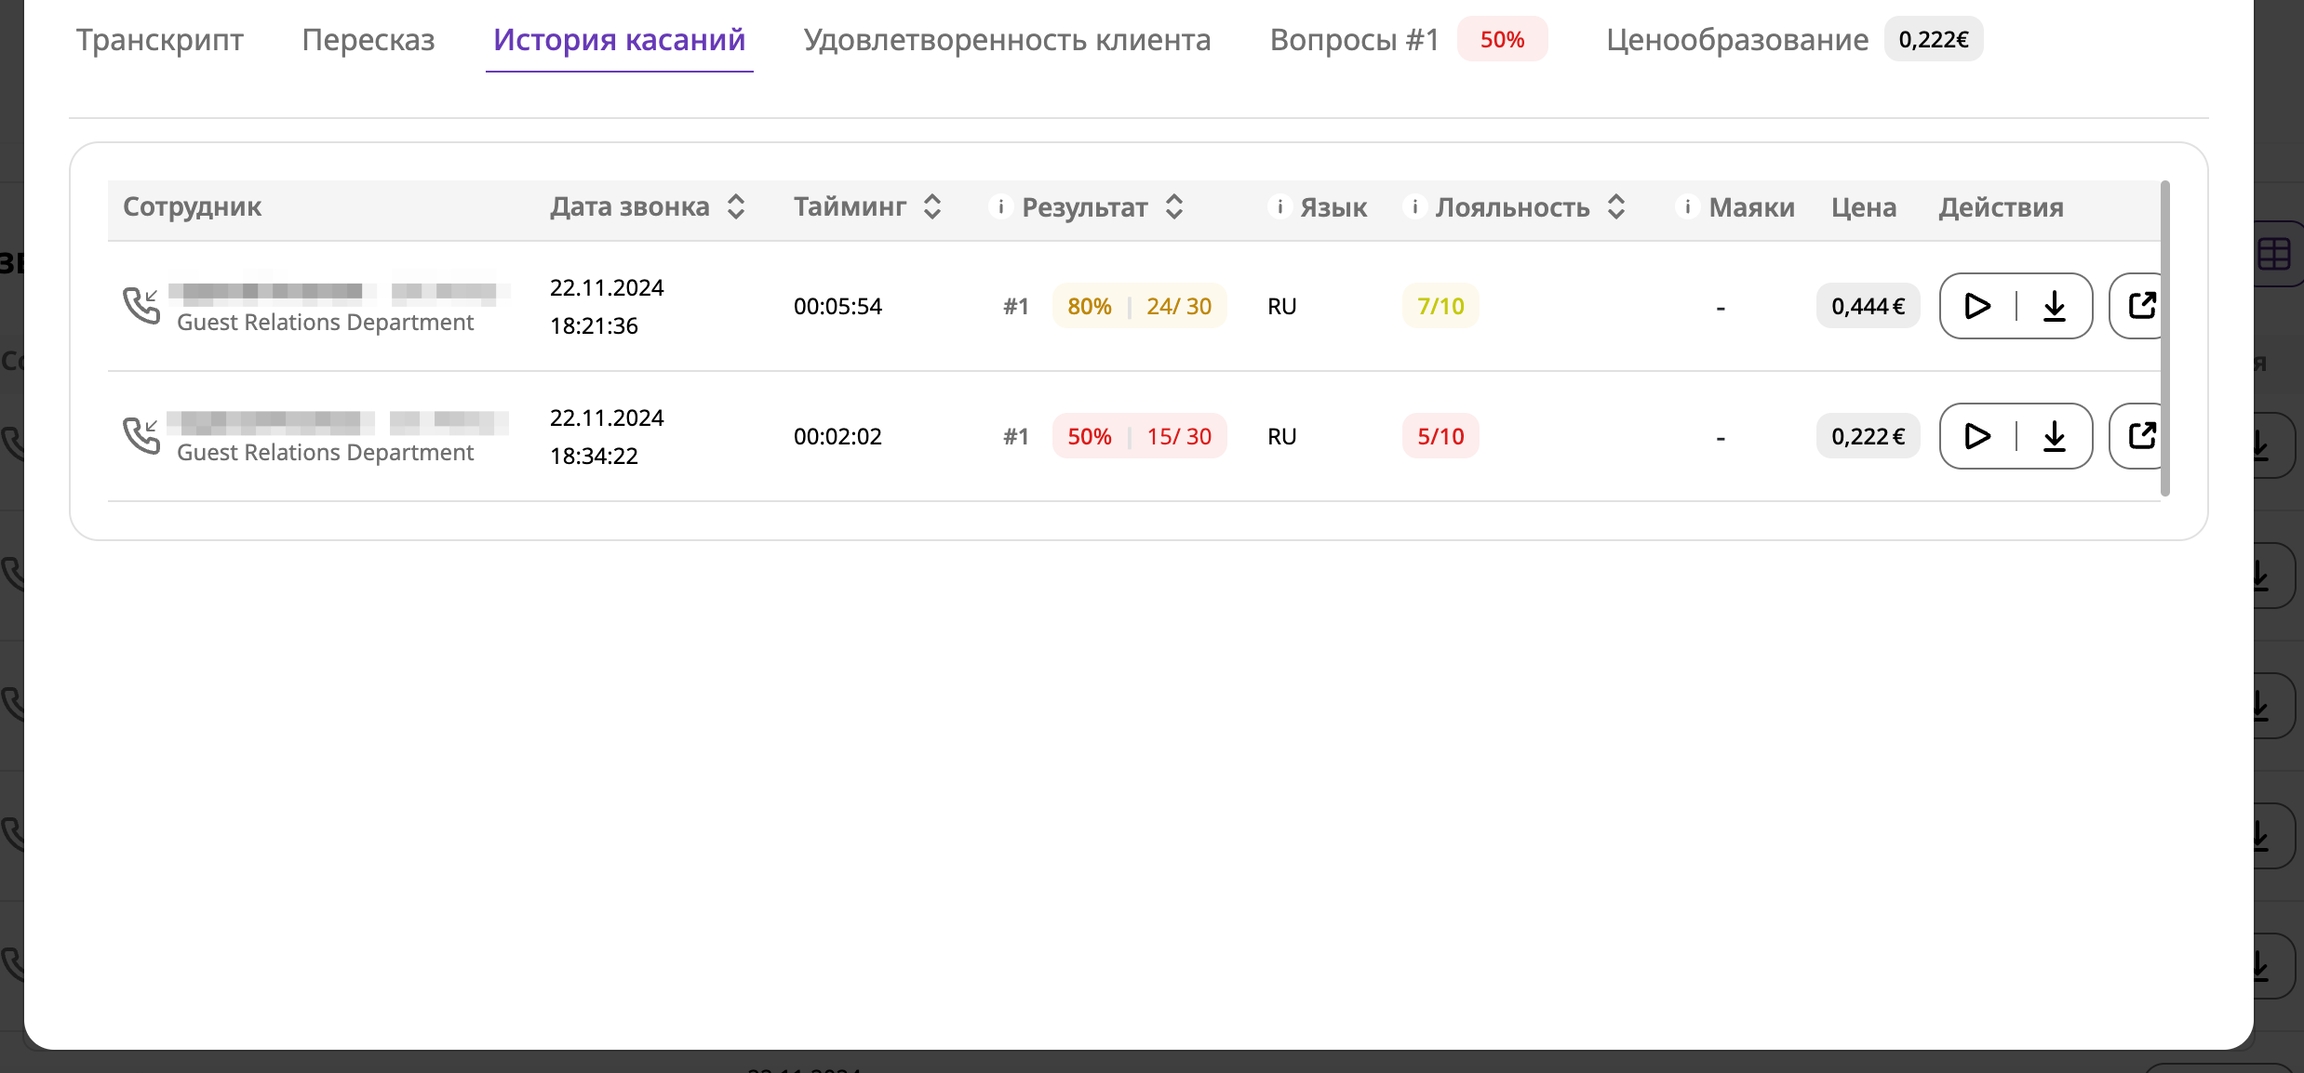Click info icon next to Лояльность
2304x1073 pixels.
point(1414,206)
